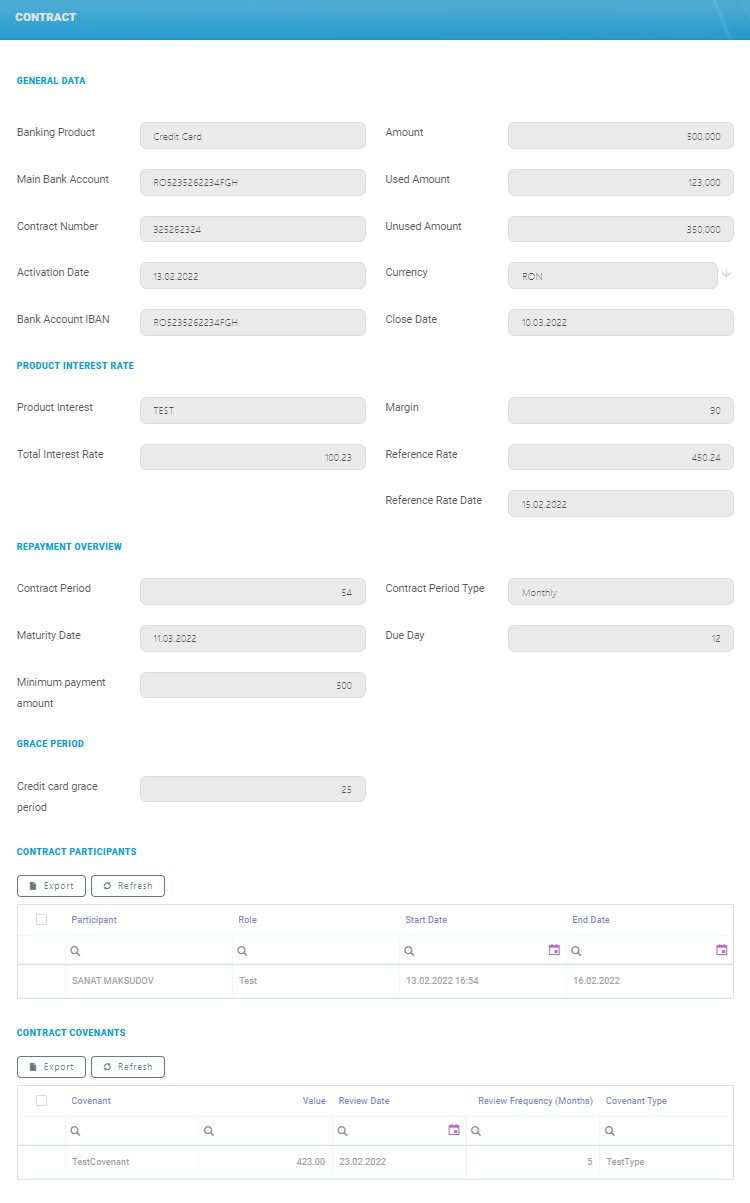Open the Contract Period Type field
This screenshot has height=1203, width=750.
[x=620, y=592]
